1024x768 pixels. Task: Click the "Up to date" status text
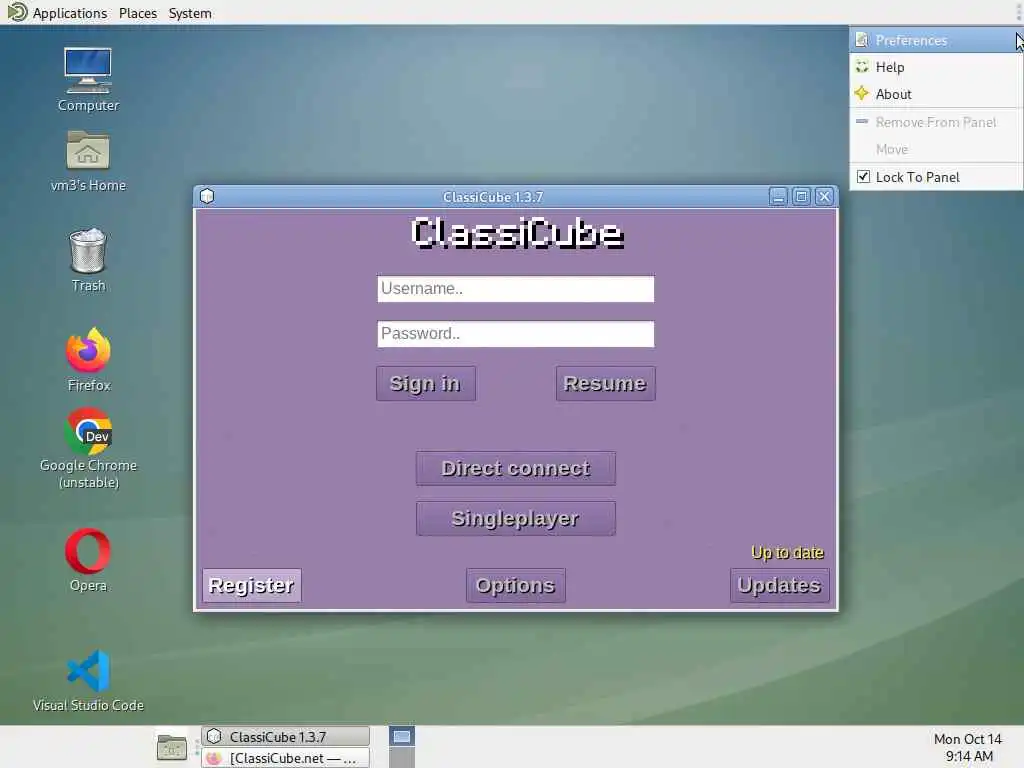pos(788,552)
